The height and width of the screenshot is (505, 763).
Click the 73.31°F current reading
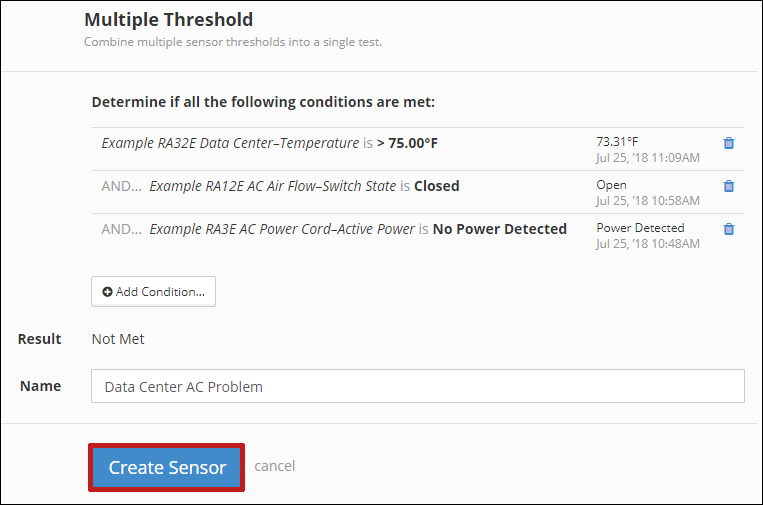tap(617, 141)
